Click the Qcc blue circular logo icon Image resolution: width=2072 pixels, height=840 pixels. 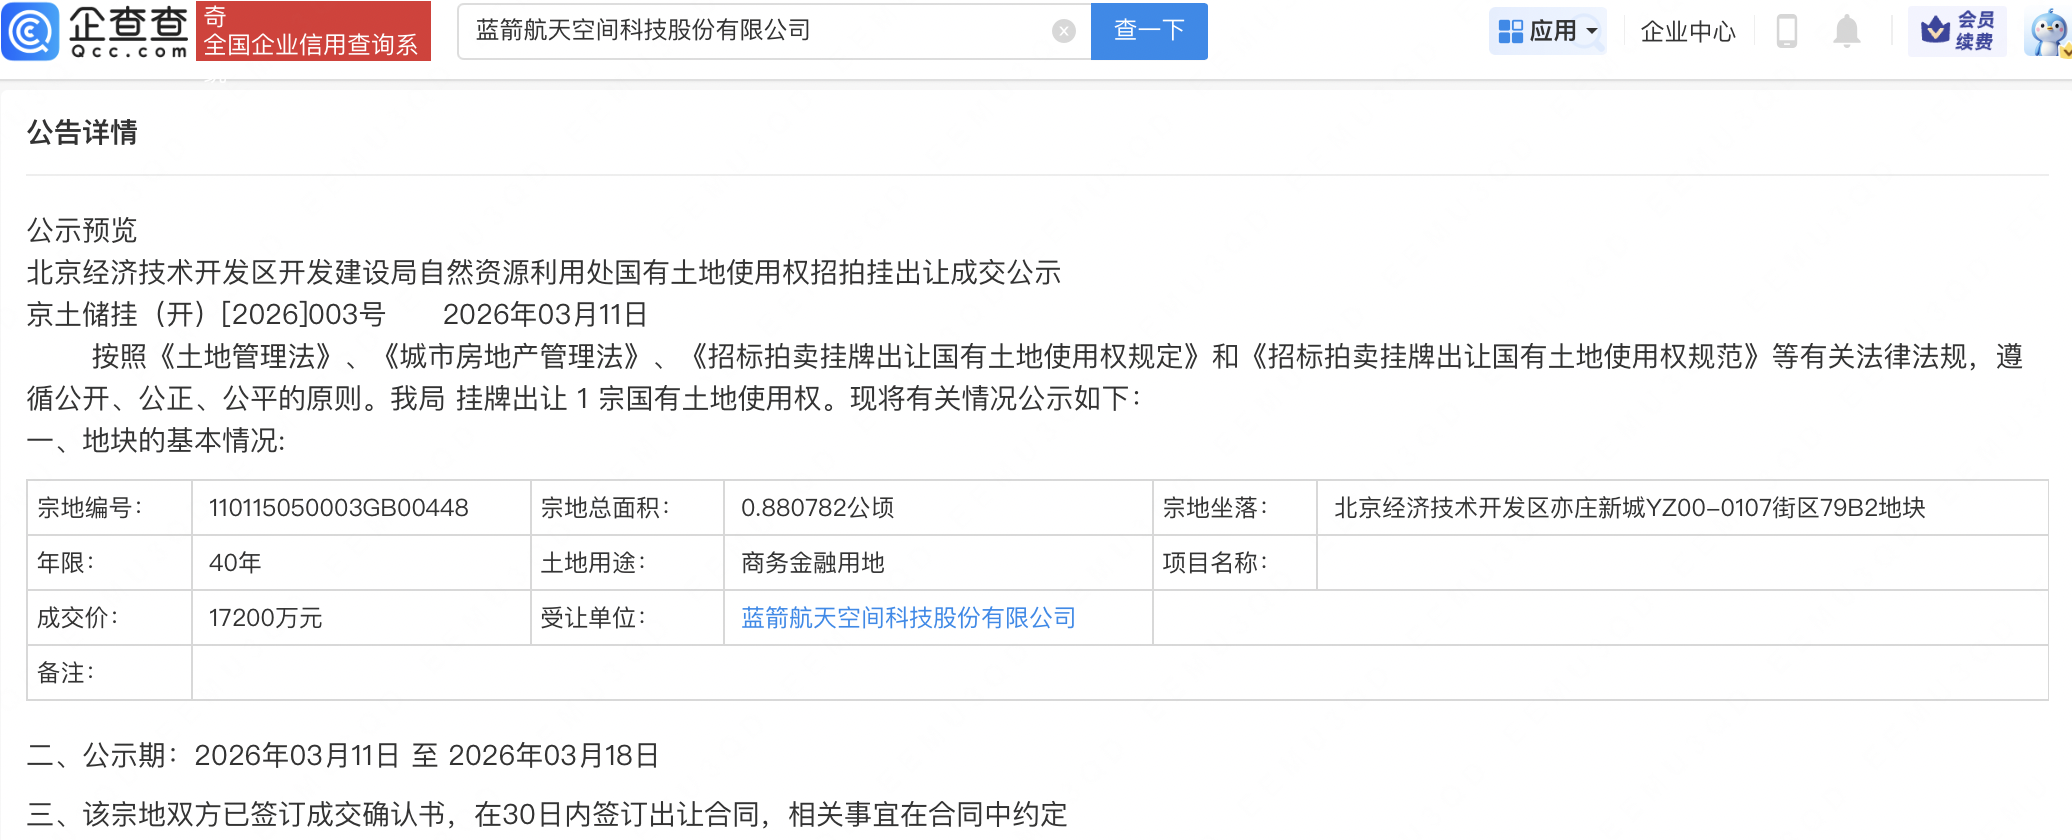point(31,31)
